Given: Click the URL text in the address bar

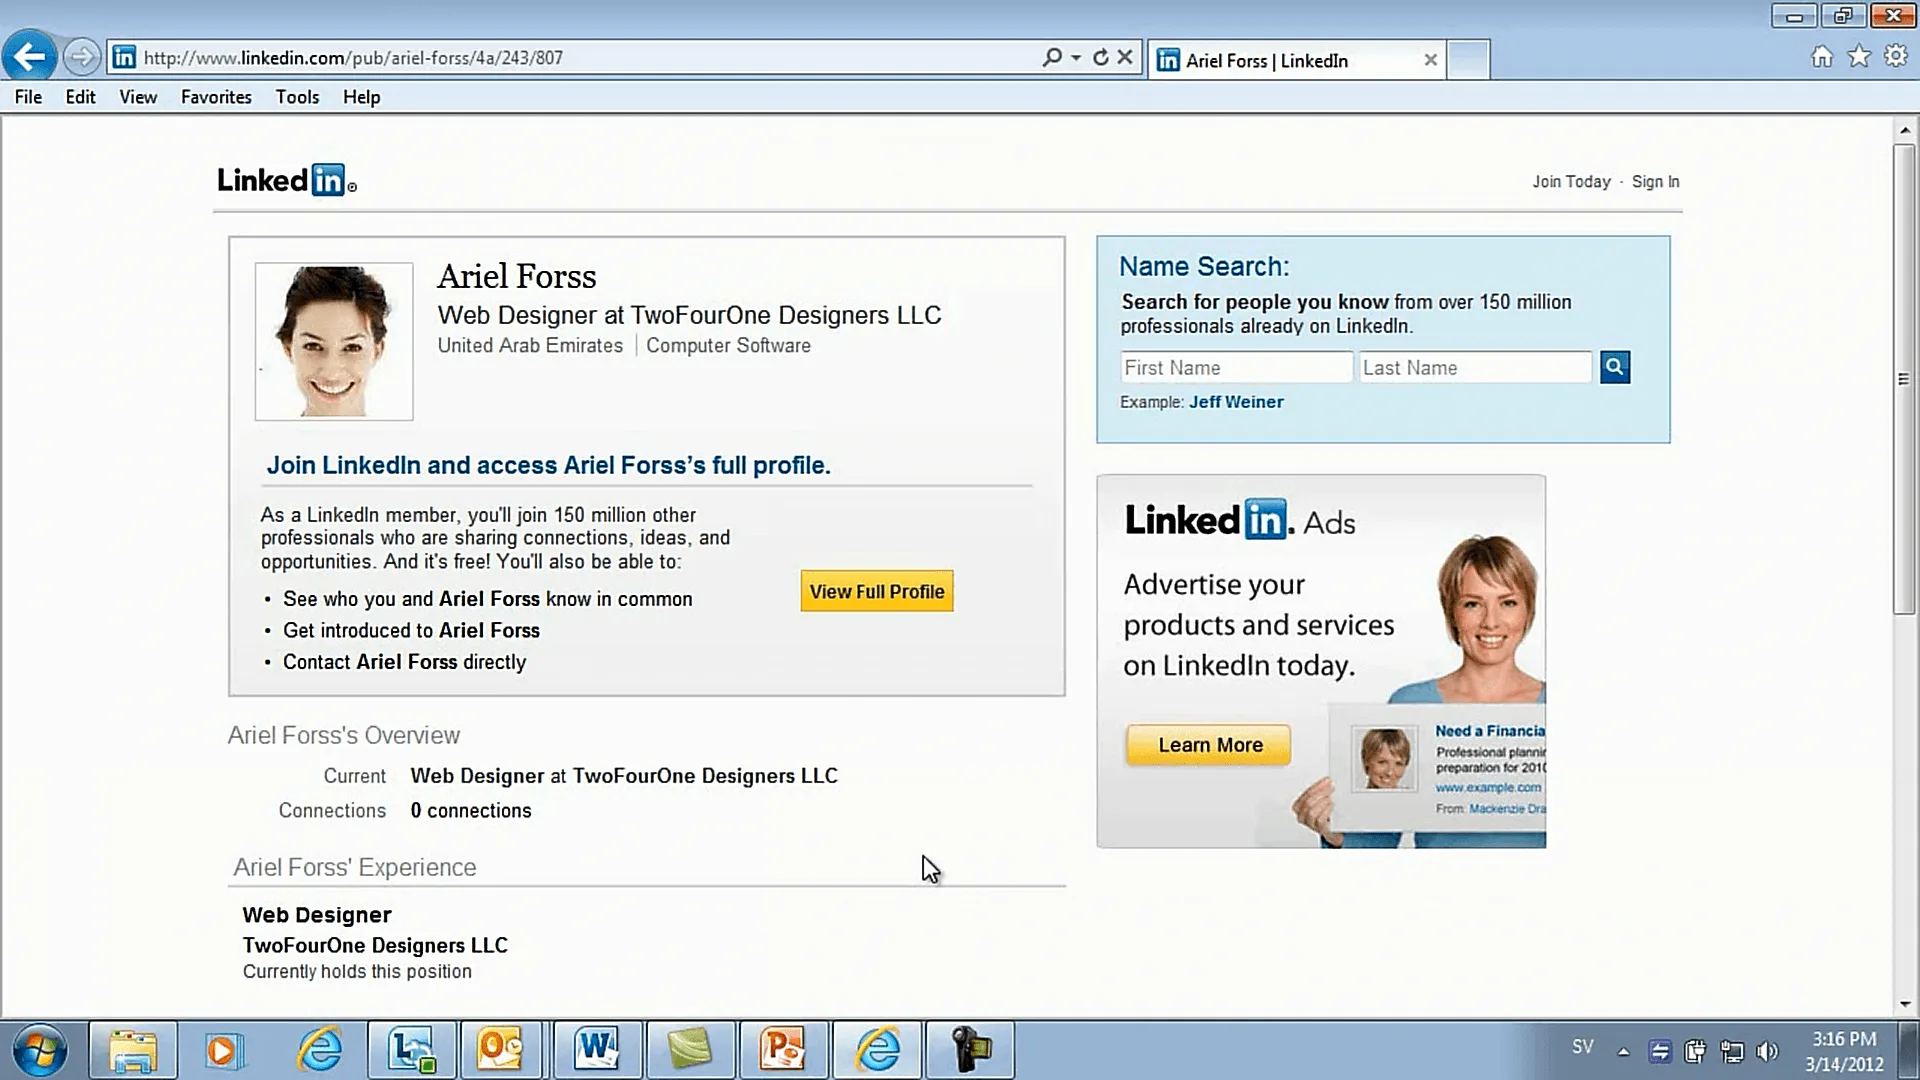Looking at the screenshot, I should pos(353,58).
